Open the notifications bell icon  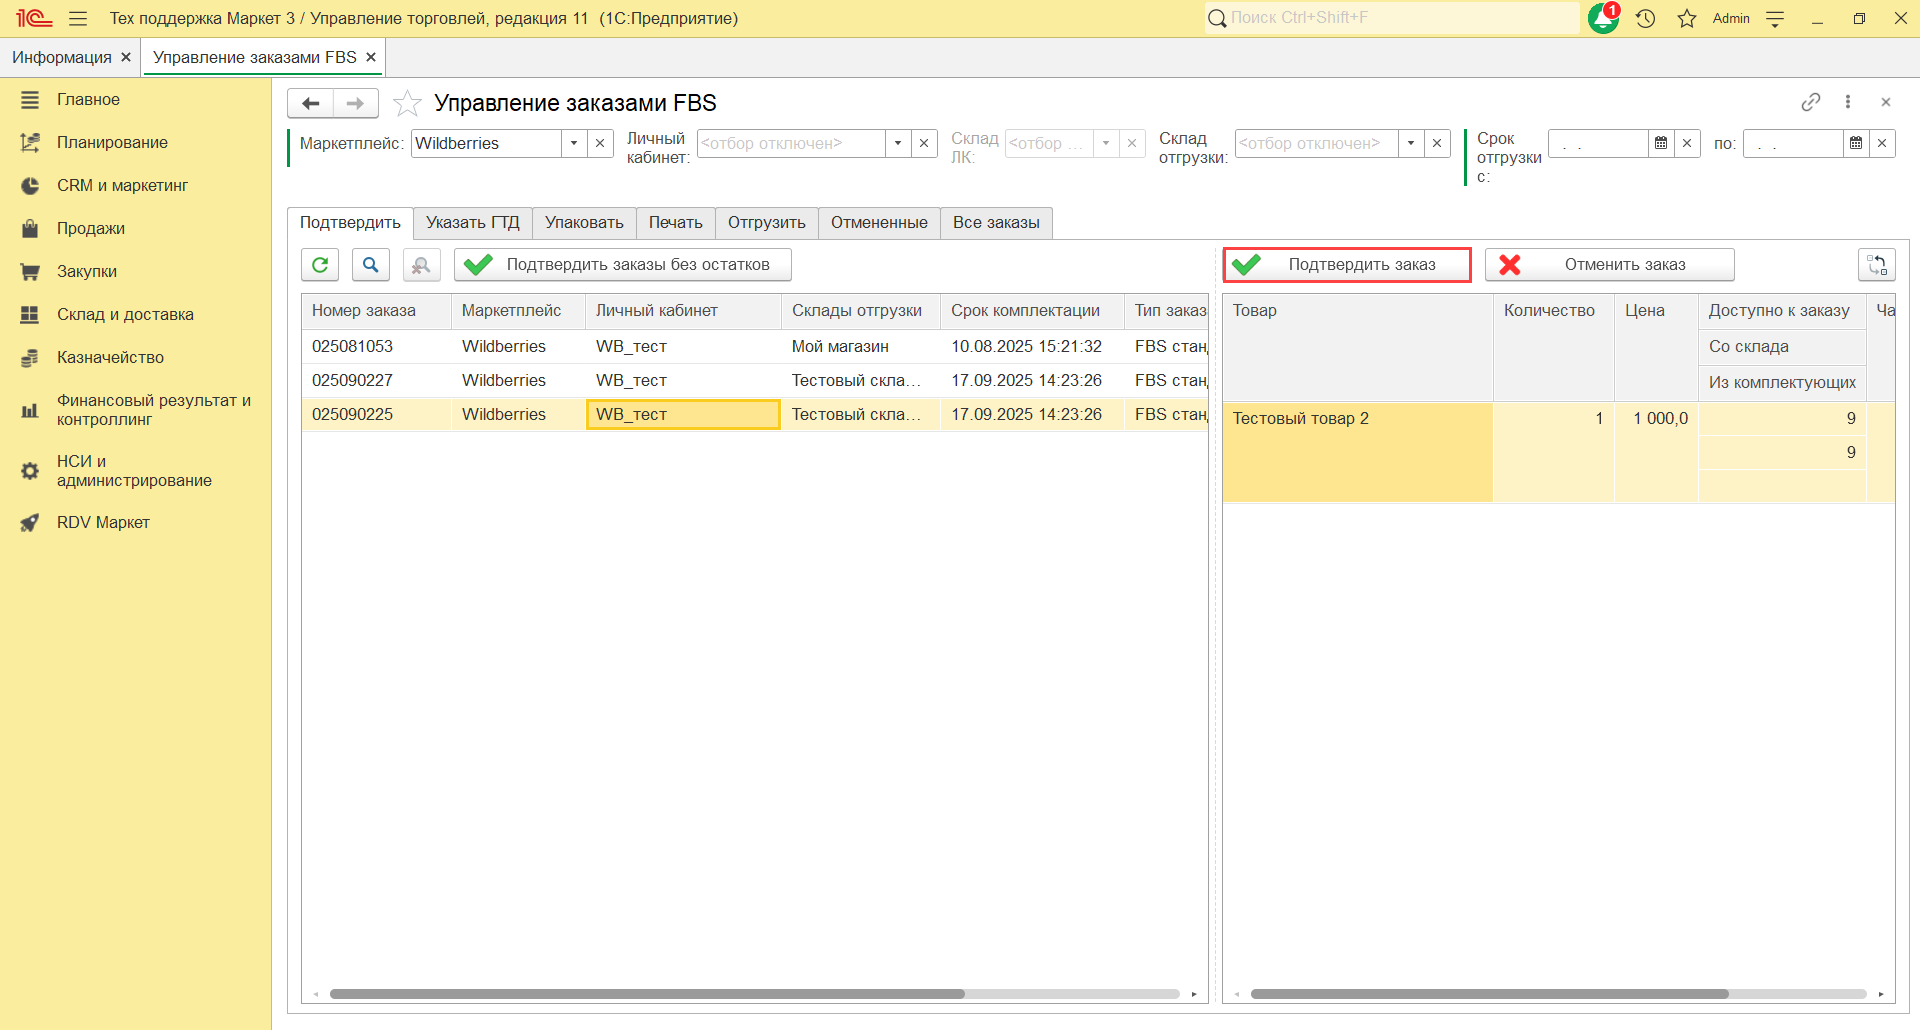coord(1603,18)
